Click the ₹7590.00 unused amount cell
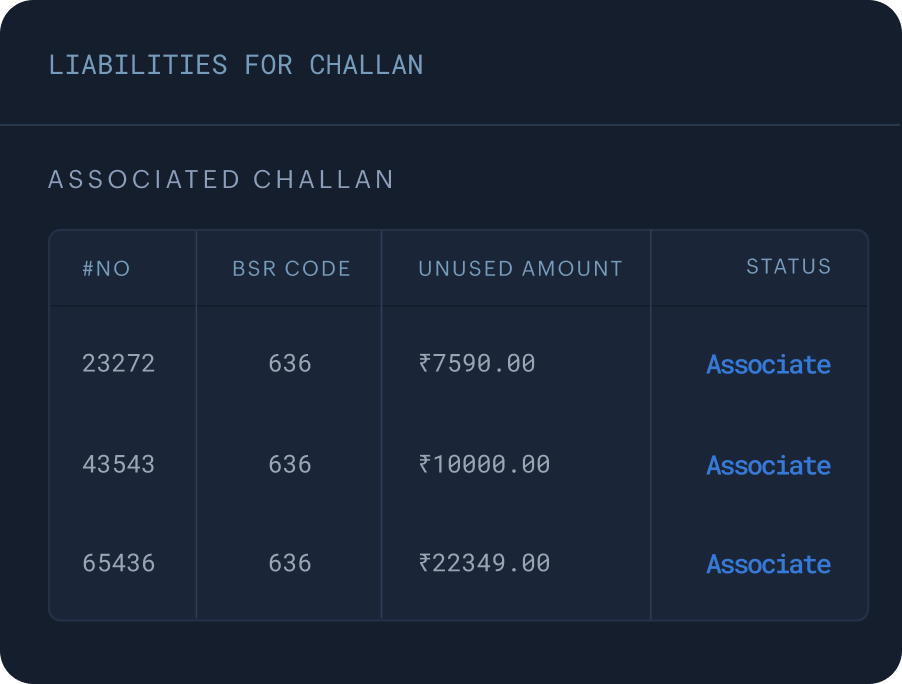This screenshot has height=684, width=902. click(480, 364)
